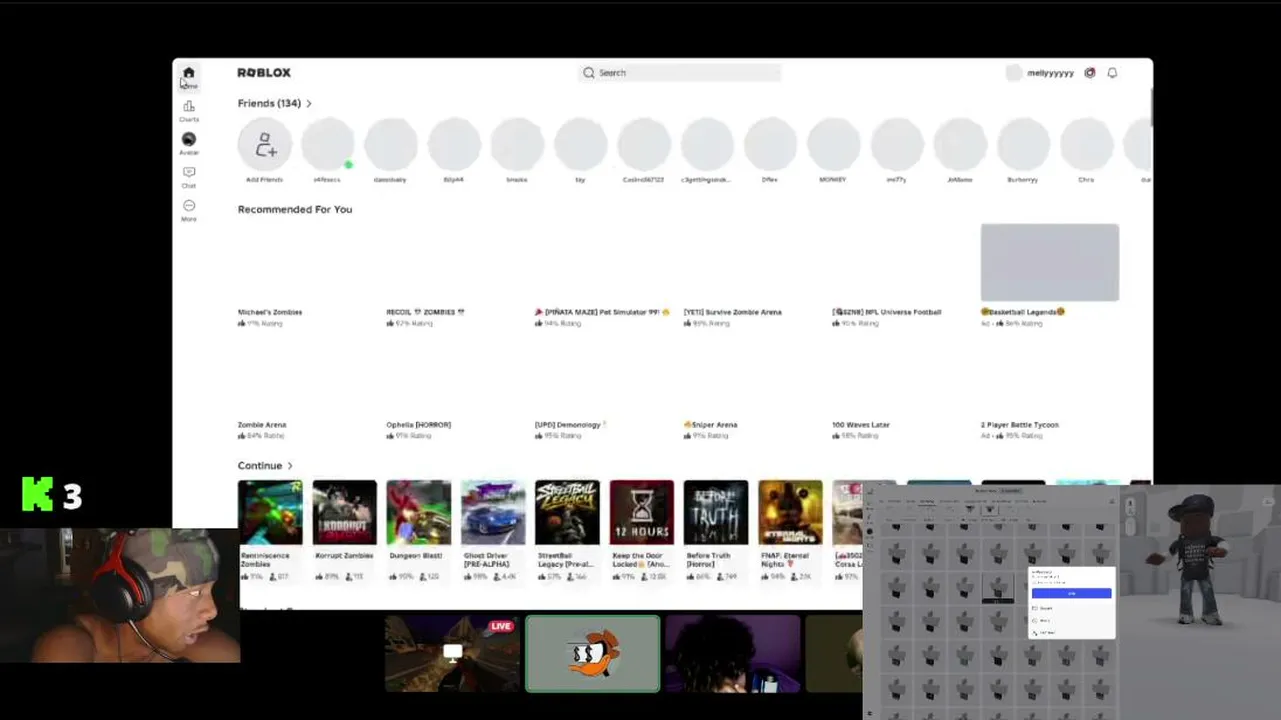Open the More menu in sidebar
The height and width of the screenshot is (720, 1281).
(x=188, y=210)
